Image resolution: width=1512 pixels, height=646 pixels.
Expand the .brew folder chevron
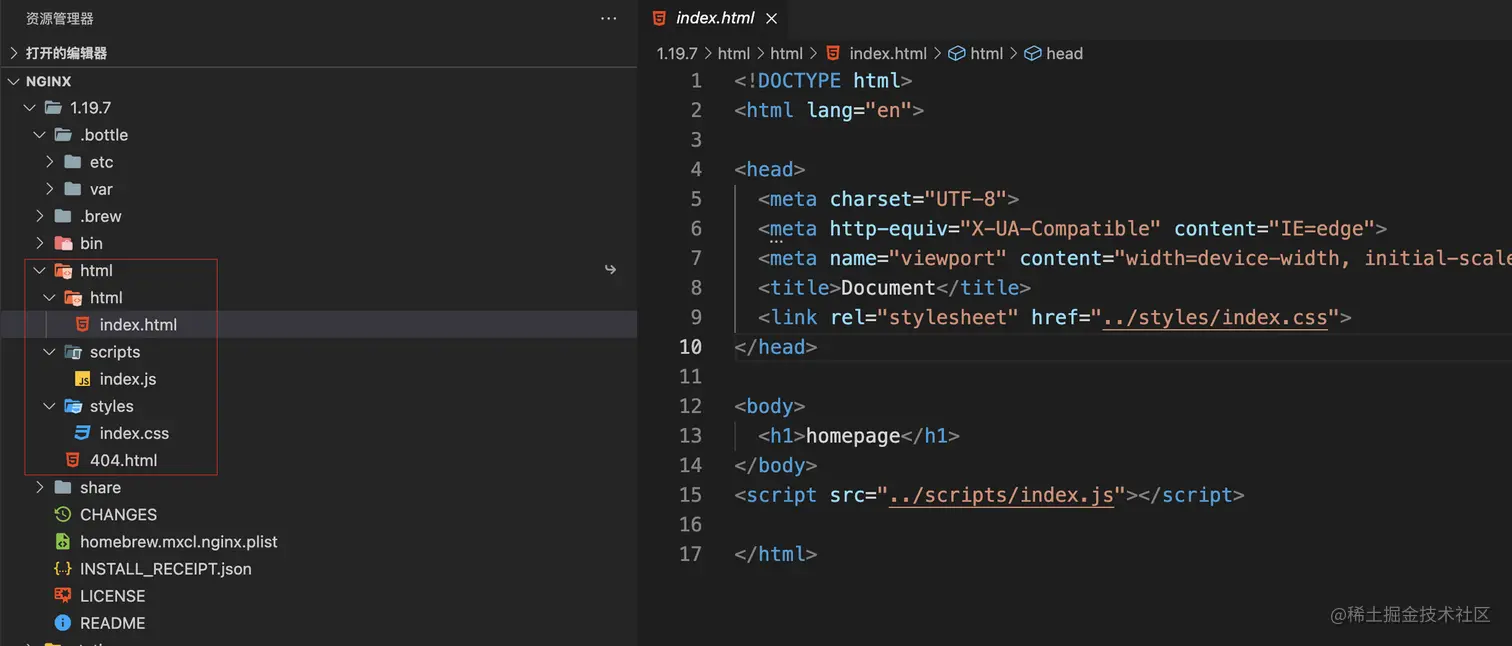coord(40,216)
